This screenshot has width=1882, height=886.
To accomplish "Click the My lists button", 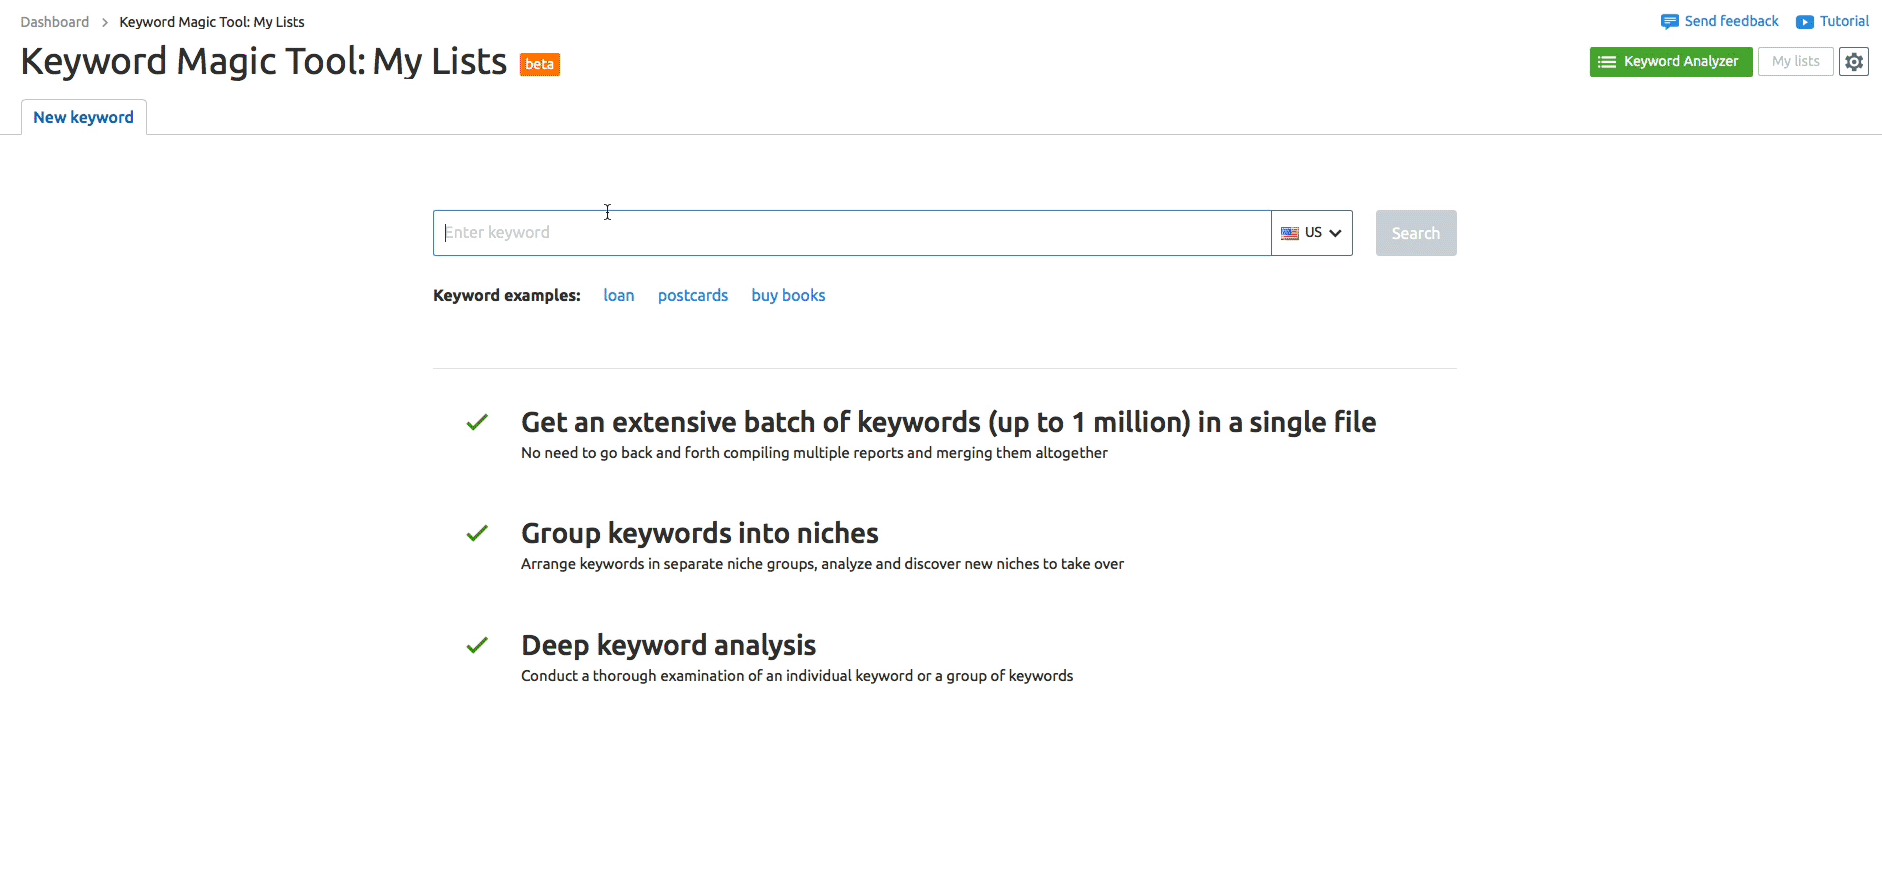I will [1796, 62].
